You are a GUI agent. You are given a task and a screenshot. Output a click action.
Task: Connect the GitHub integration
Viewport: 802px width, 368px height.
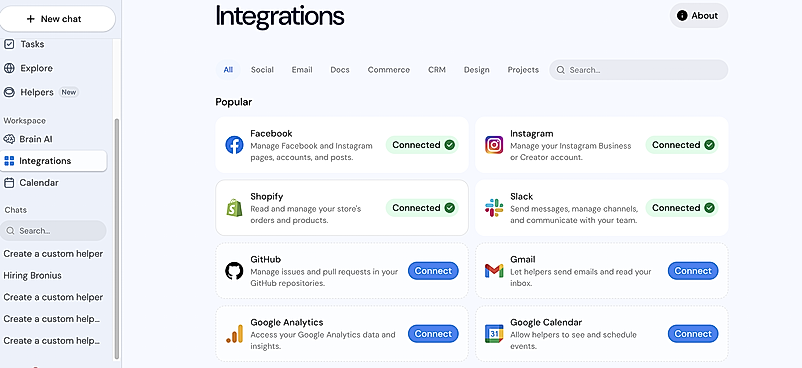(433, 271)
